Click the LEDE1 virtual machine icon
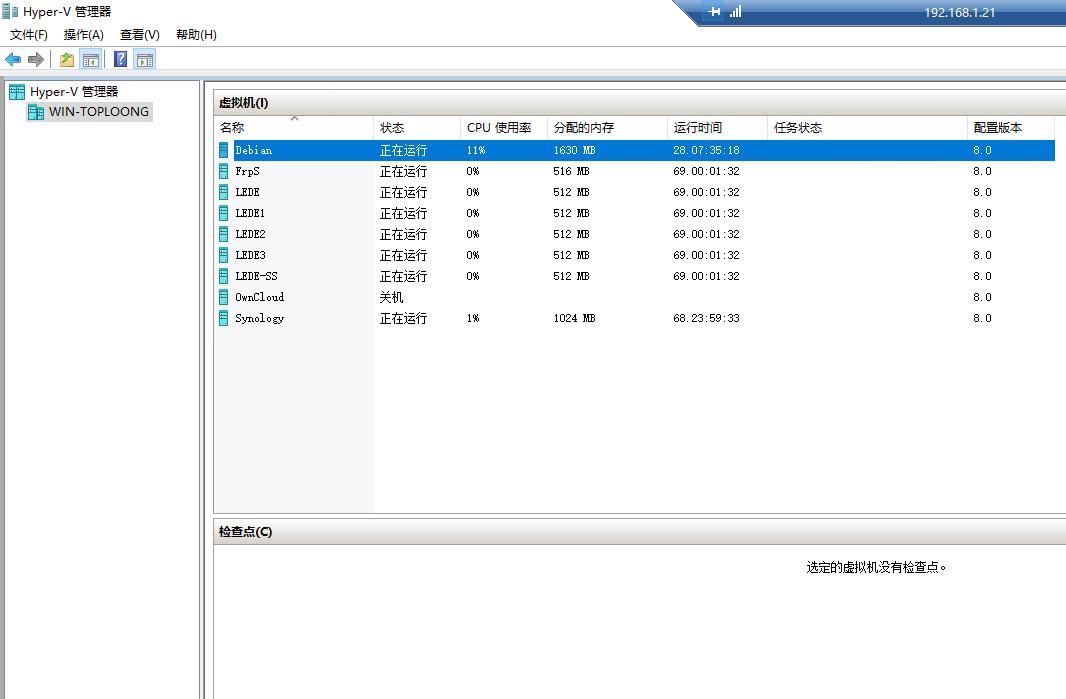 [224, 214]
